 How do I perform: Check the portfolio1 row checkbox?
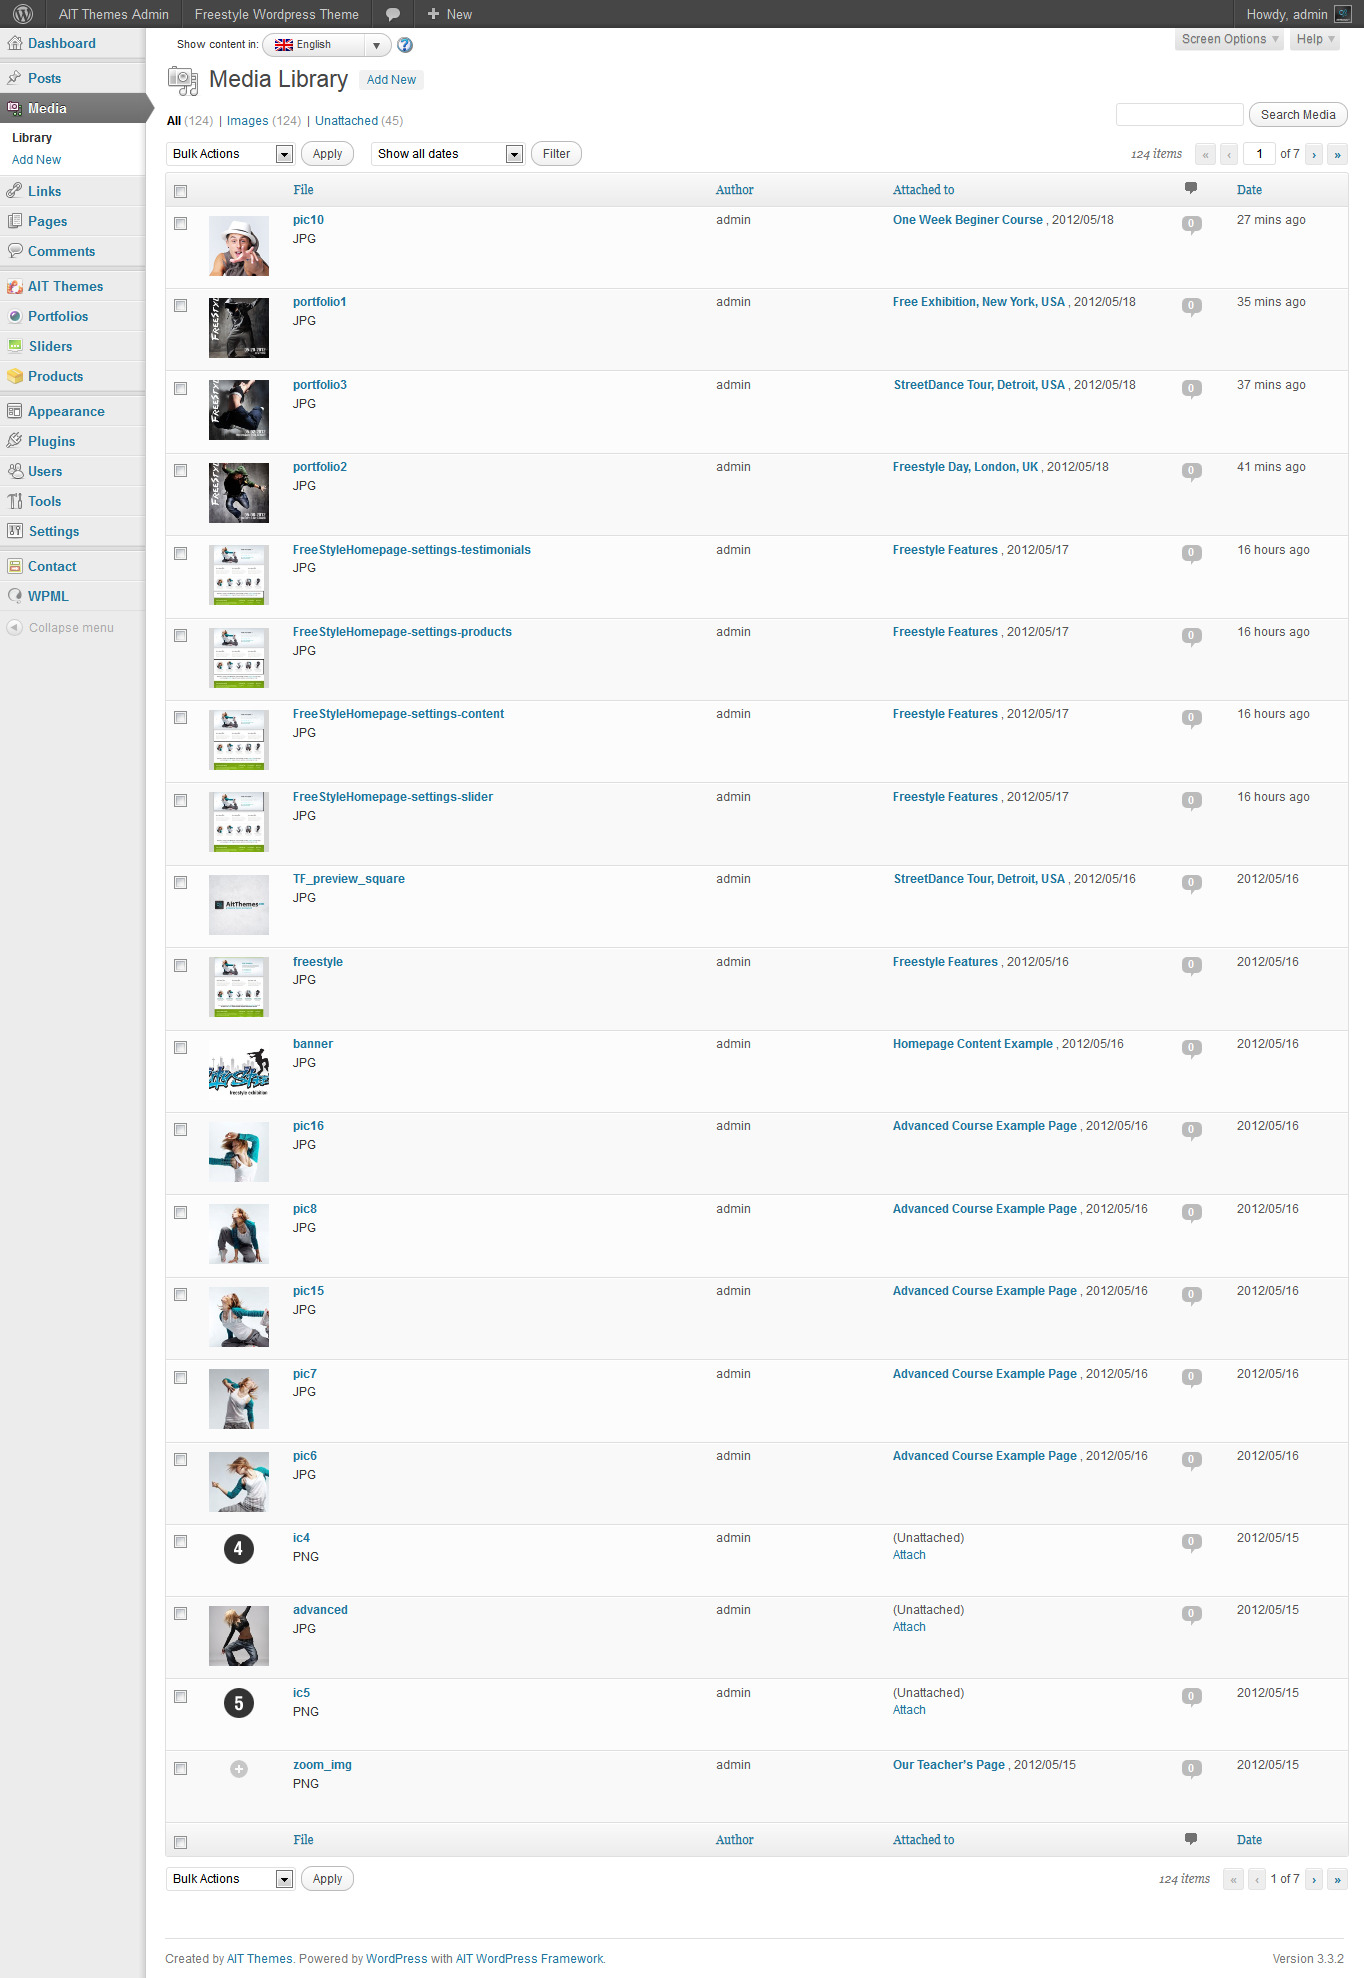pos(181,305)
